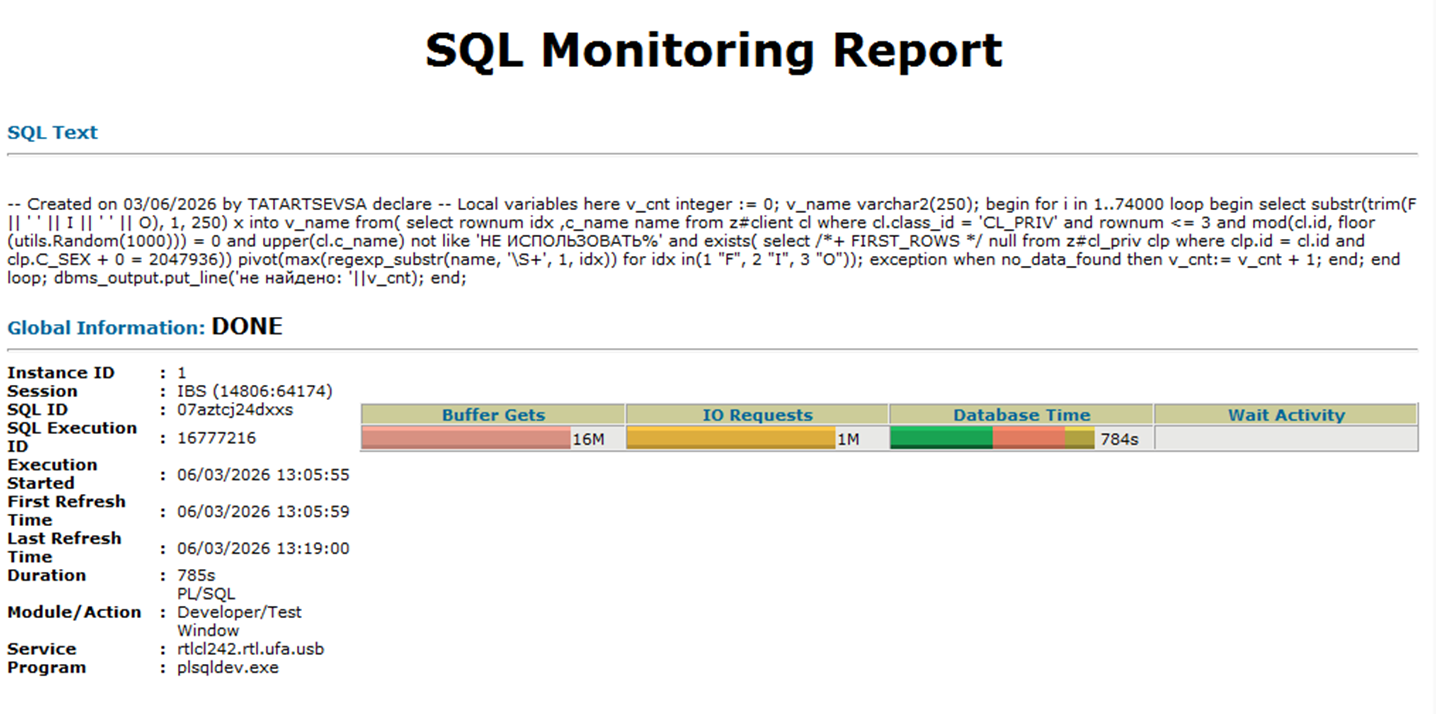The height and width of the screenshot is (714, 1436).
Task: Click the green Database Time segment
Action: pos(941,438)
